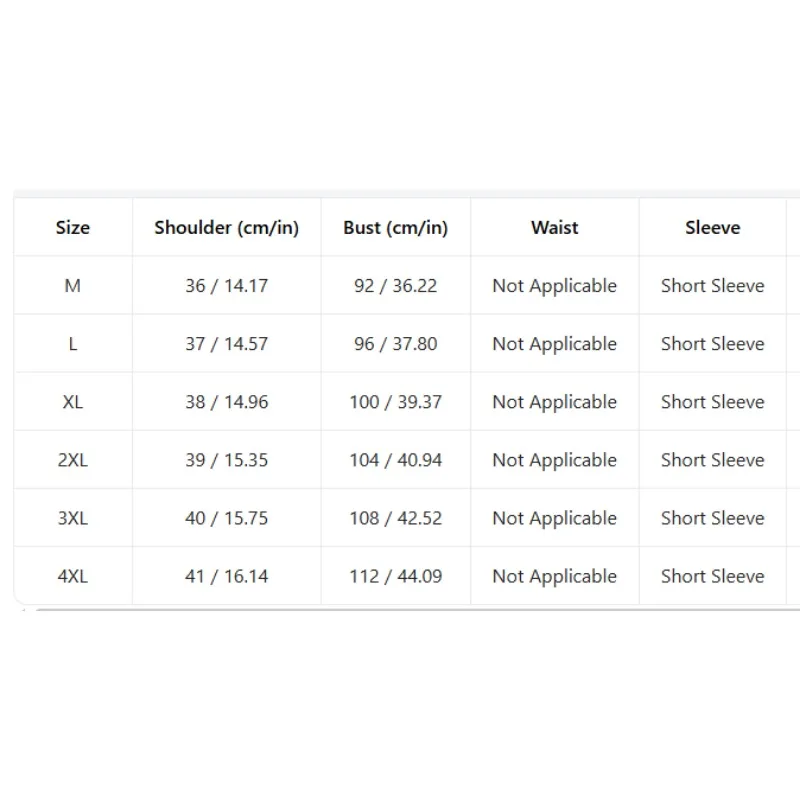Click the Sleeve column header

pos(712,228)
